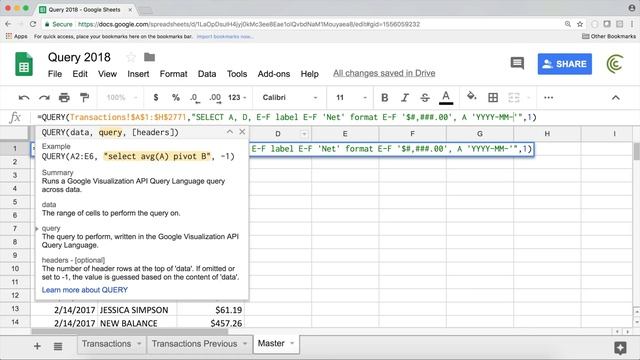Click the JESSICA SIMPSON cell
The image size is (640, 360).
pyautogui.click(x=137, y=310)
